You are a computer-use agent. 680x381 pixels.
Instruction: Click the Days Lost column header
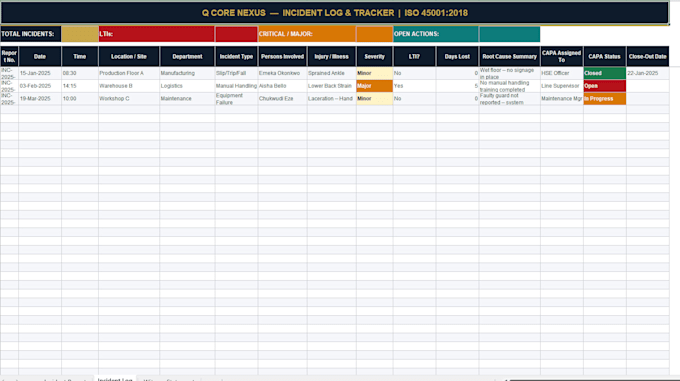[x=457, y=56]
